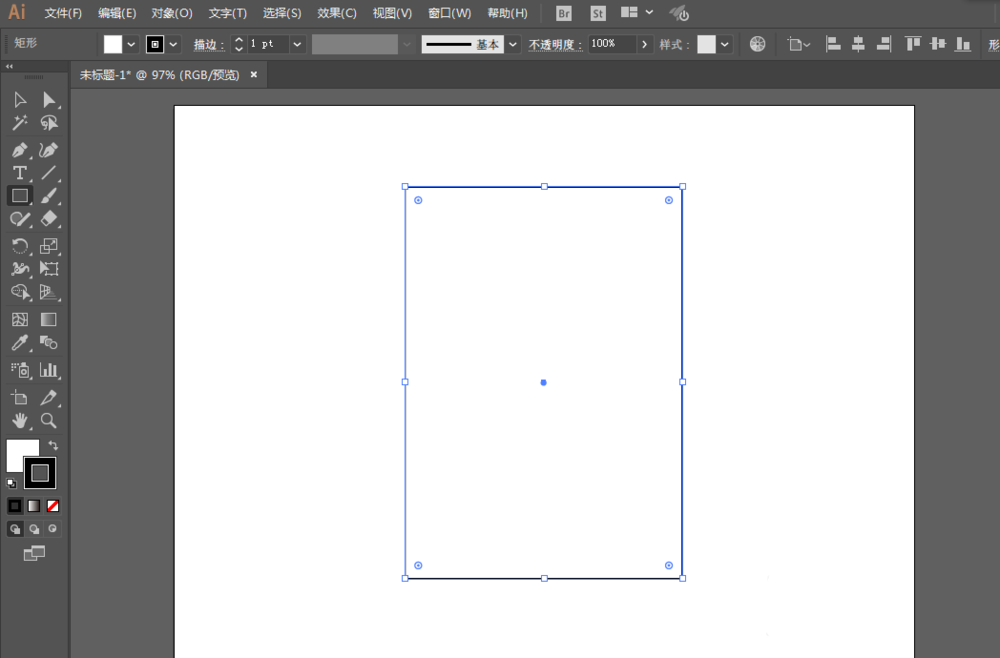Open the 效果(C) menu
This screenshot has width=1000, height=658.
[x=337, y=13]
